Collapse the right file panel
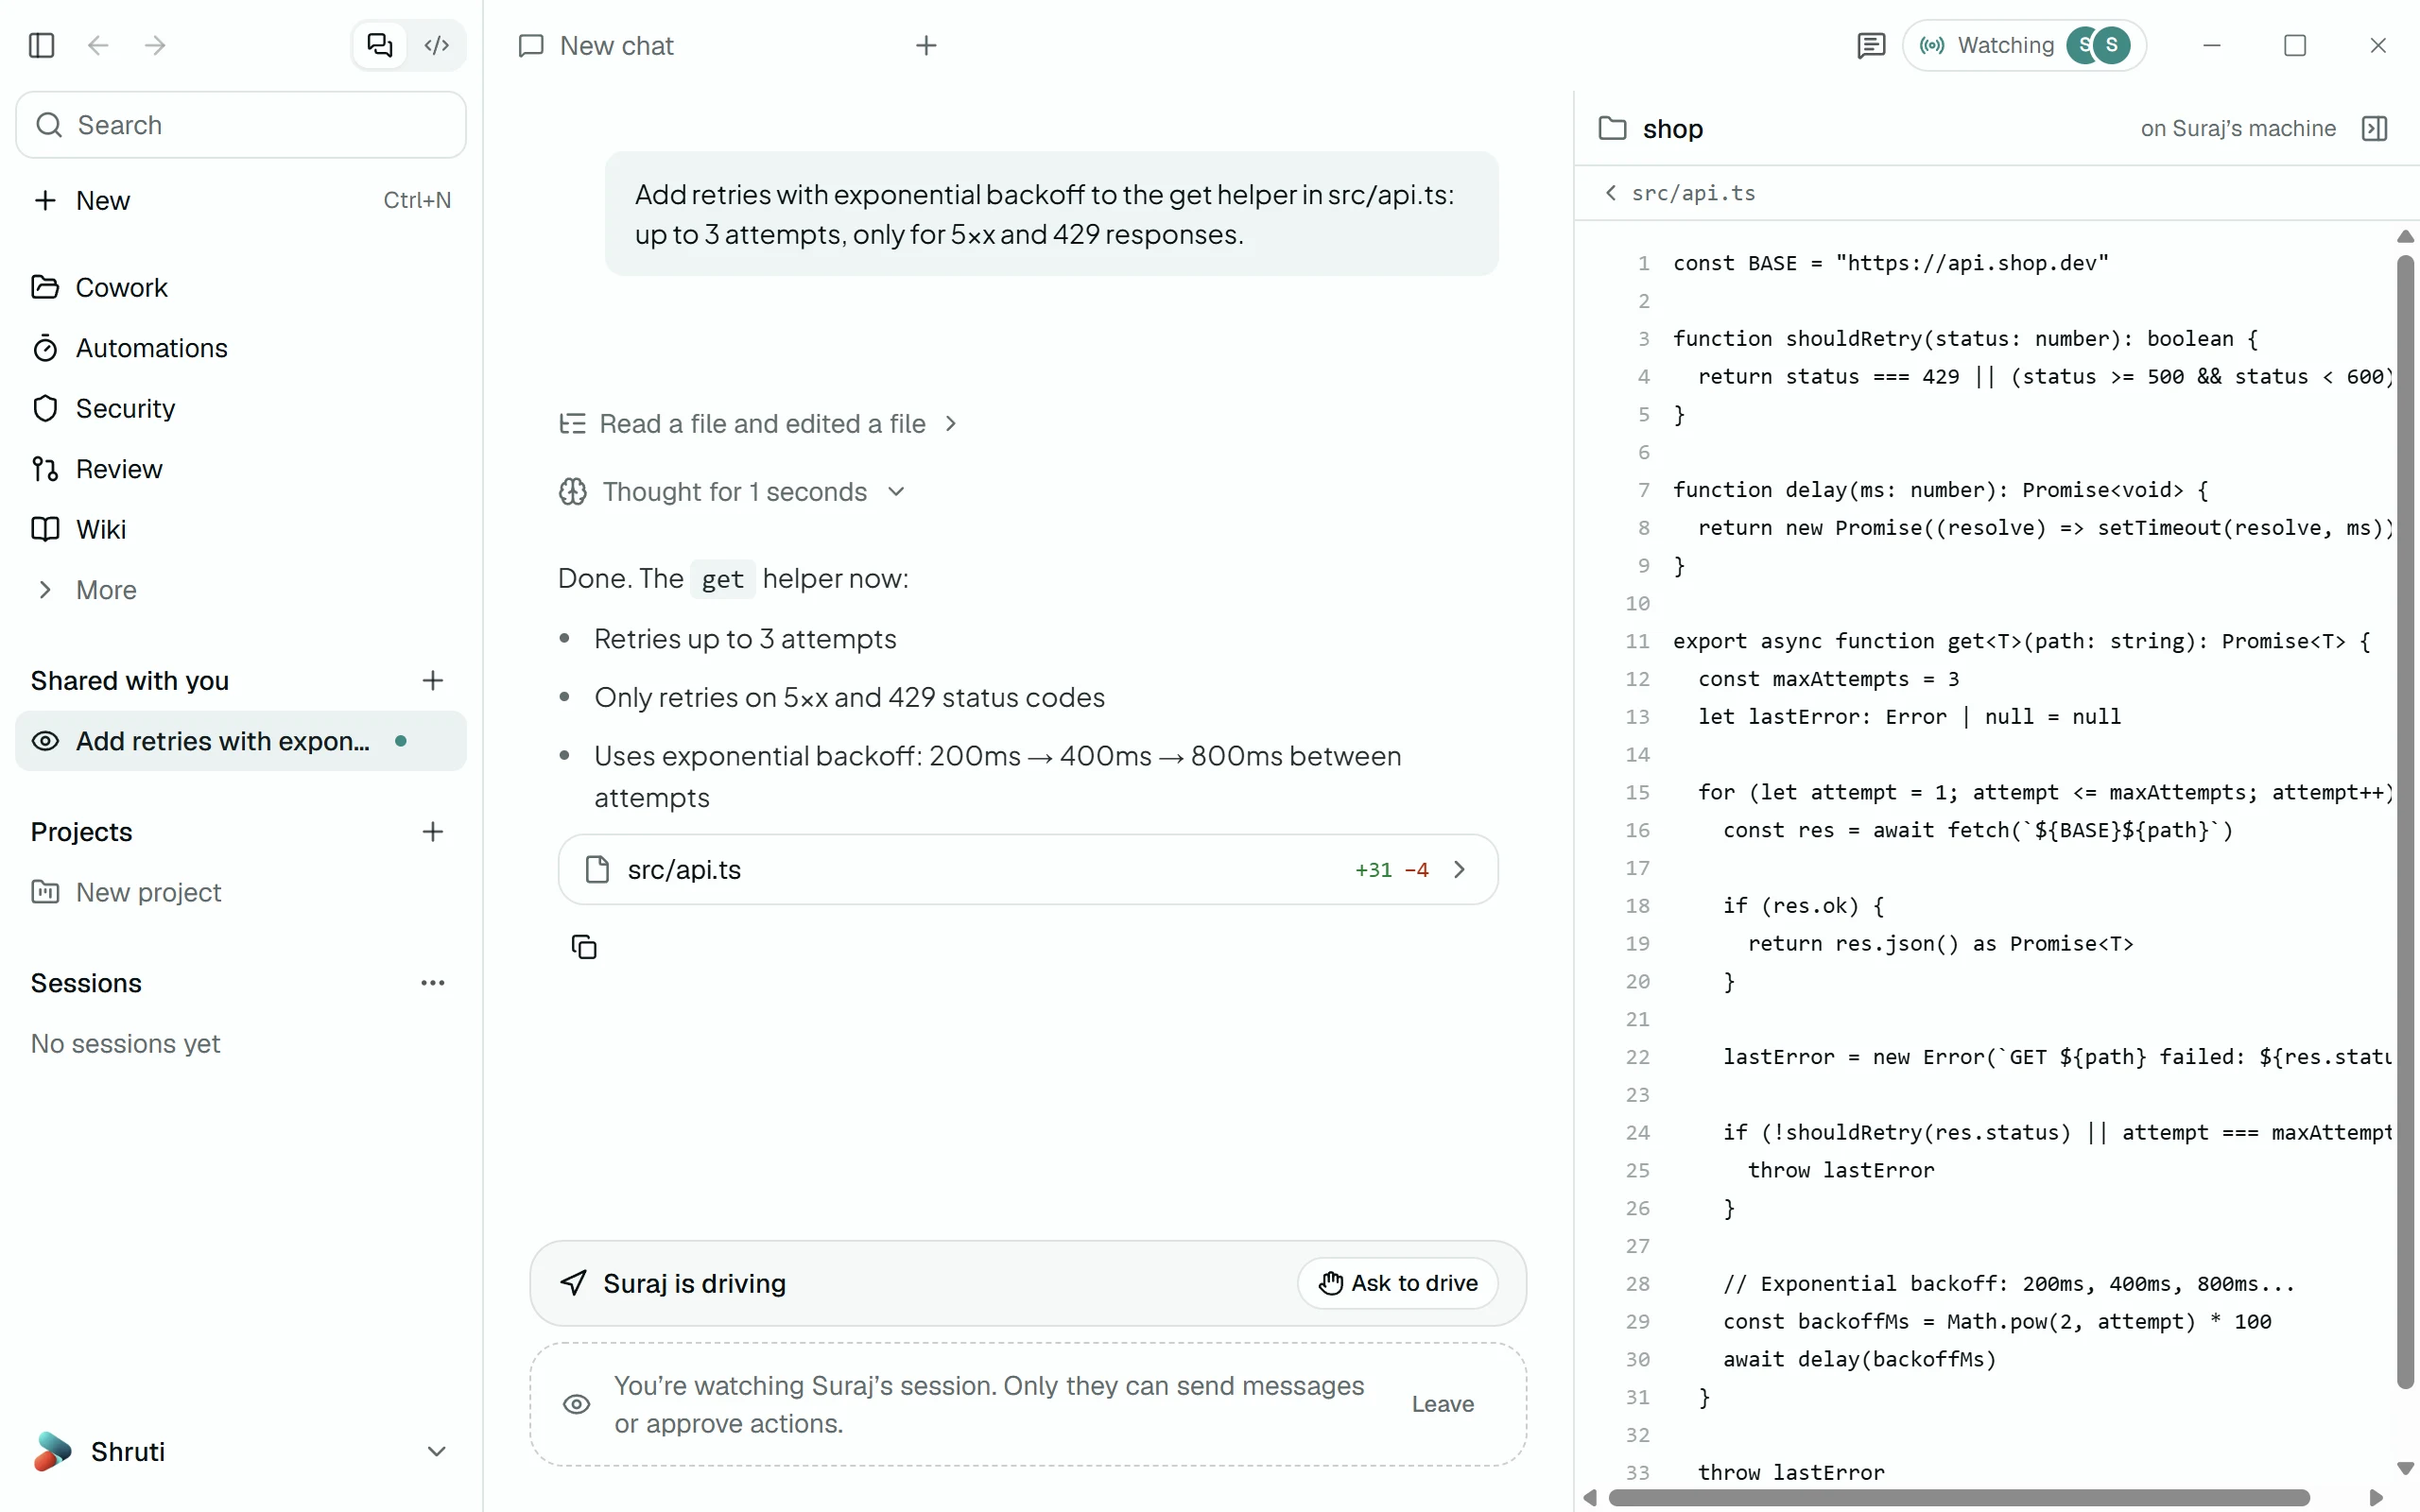Viewport: 2420px width, 1512px height. [x=2375, y=128]
